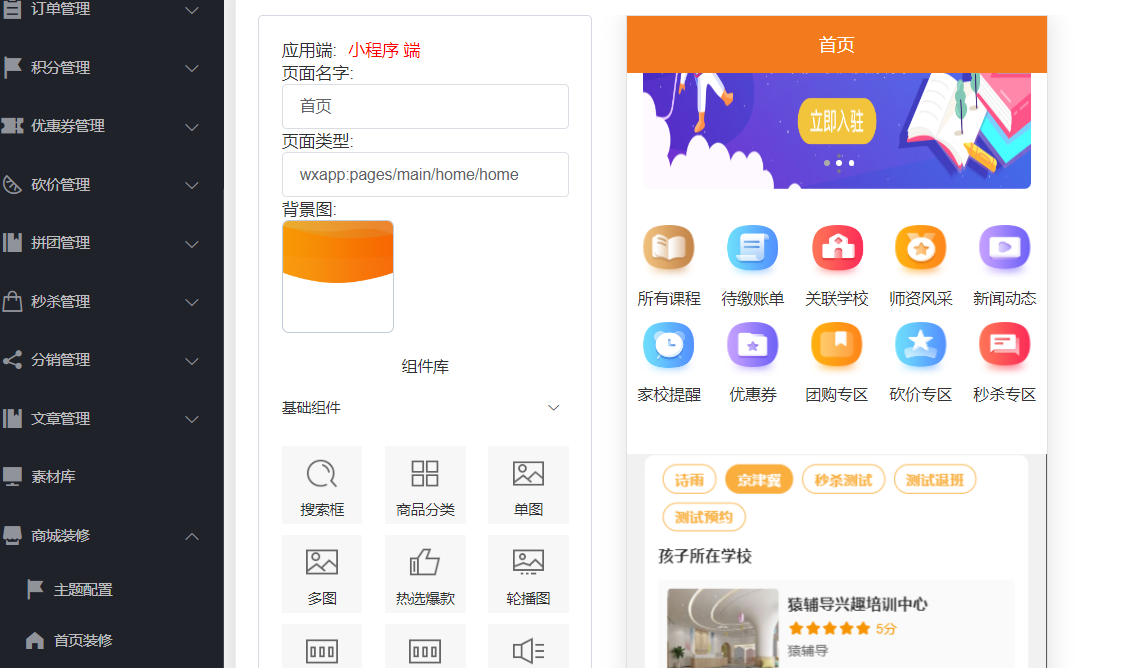Screen dimensions: 1133x668
Task: Click the 孩子所在学校 heading
Action: coord(705,556)
